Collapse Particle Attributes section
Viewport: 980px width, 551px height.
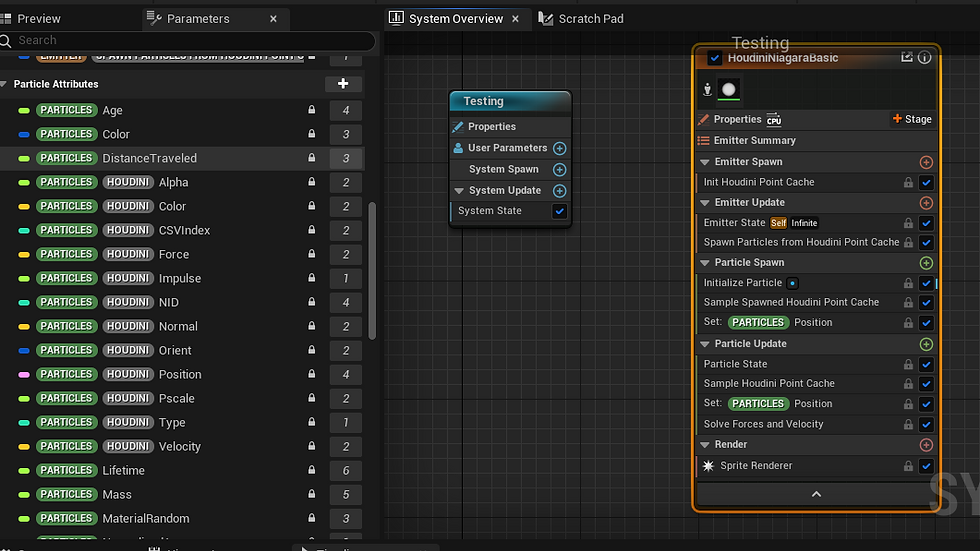[x=4, y=84]
